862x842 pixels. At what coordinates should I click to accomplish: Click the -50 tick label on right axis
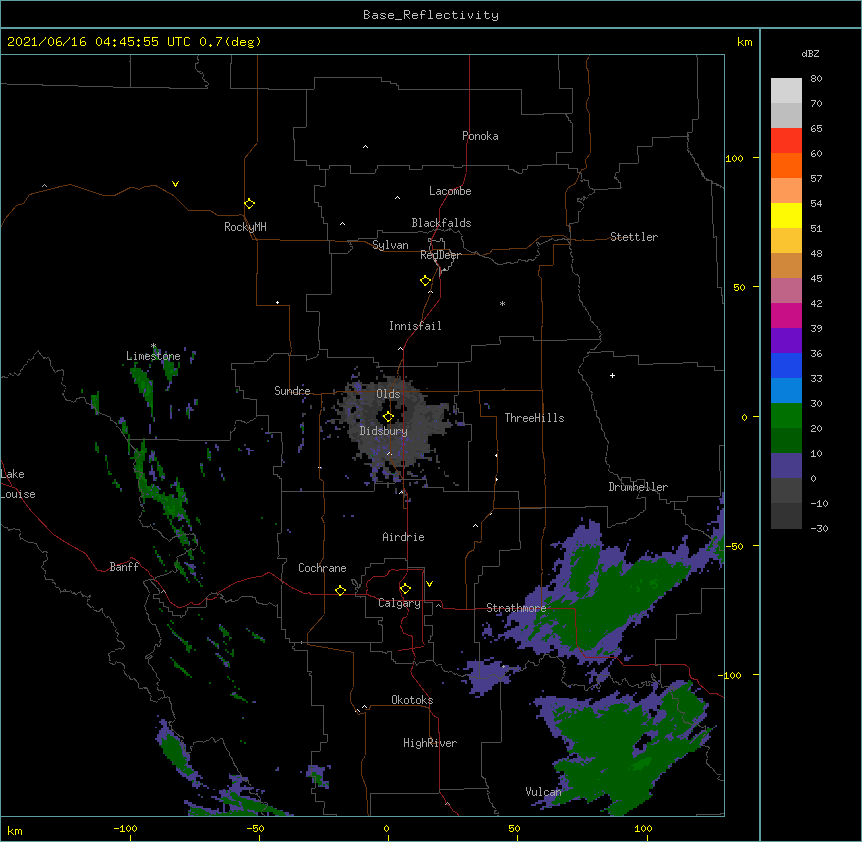(x=734, y=546)
